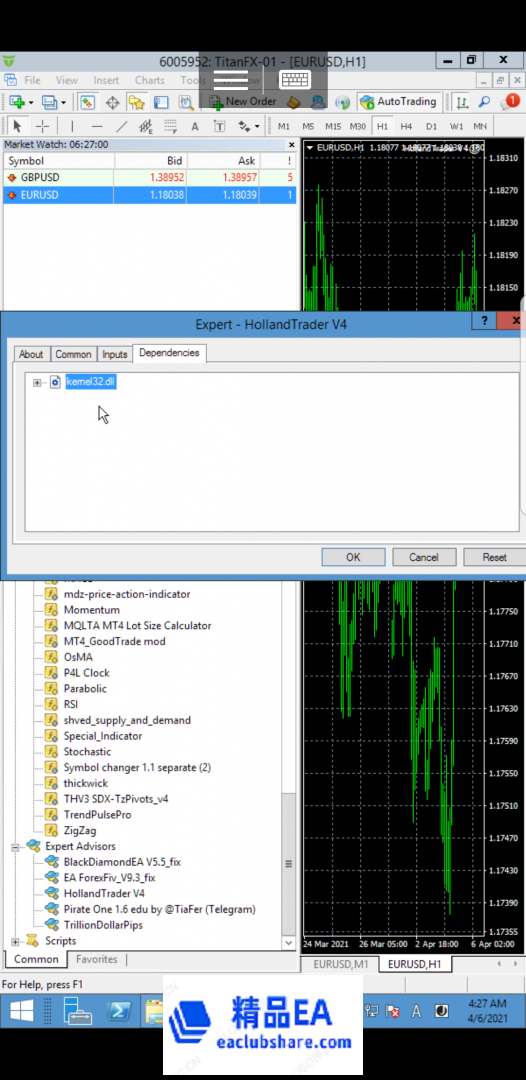Switch to Navigator Favorites tab

click(96, 959)
